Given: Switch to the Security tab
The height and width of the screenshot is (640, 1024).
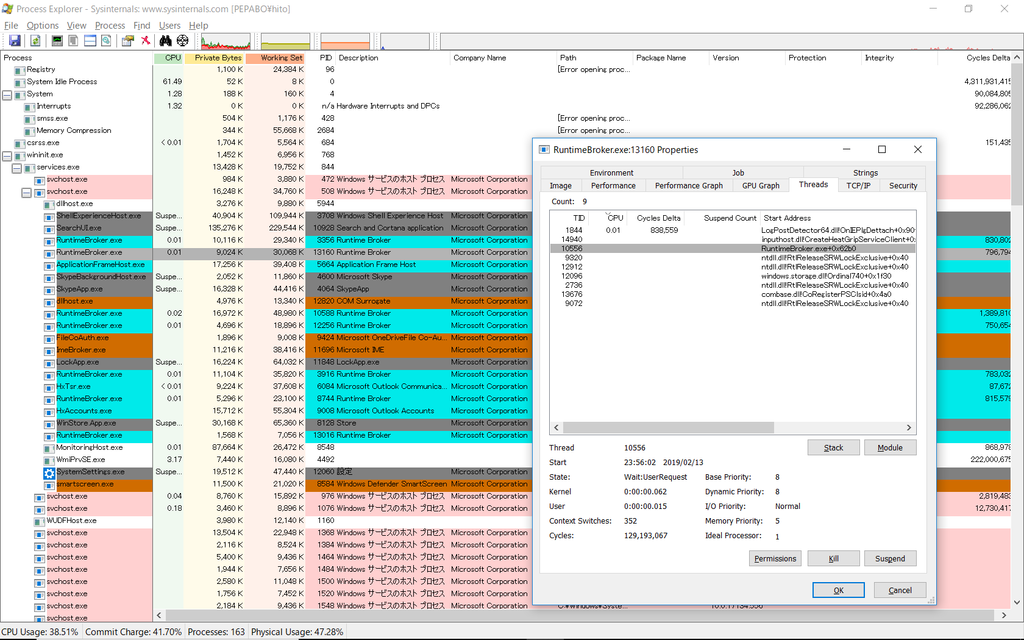Looking at the screenshot, I should pyautogui.click(x=903, y=185).
